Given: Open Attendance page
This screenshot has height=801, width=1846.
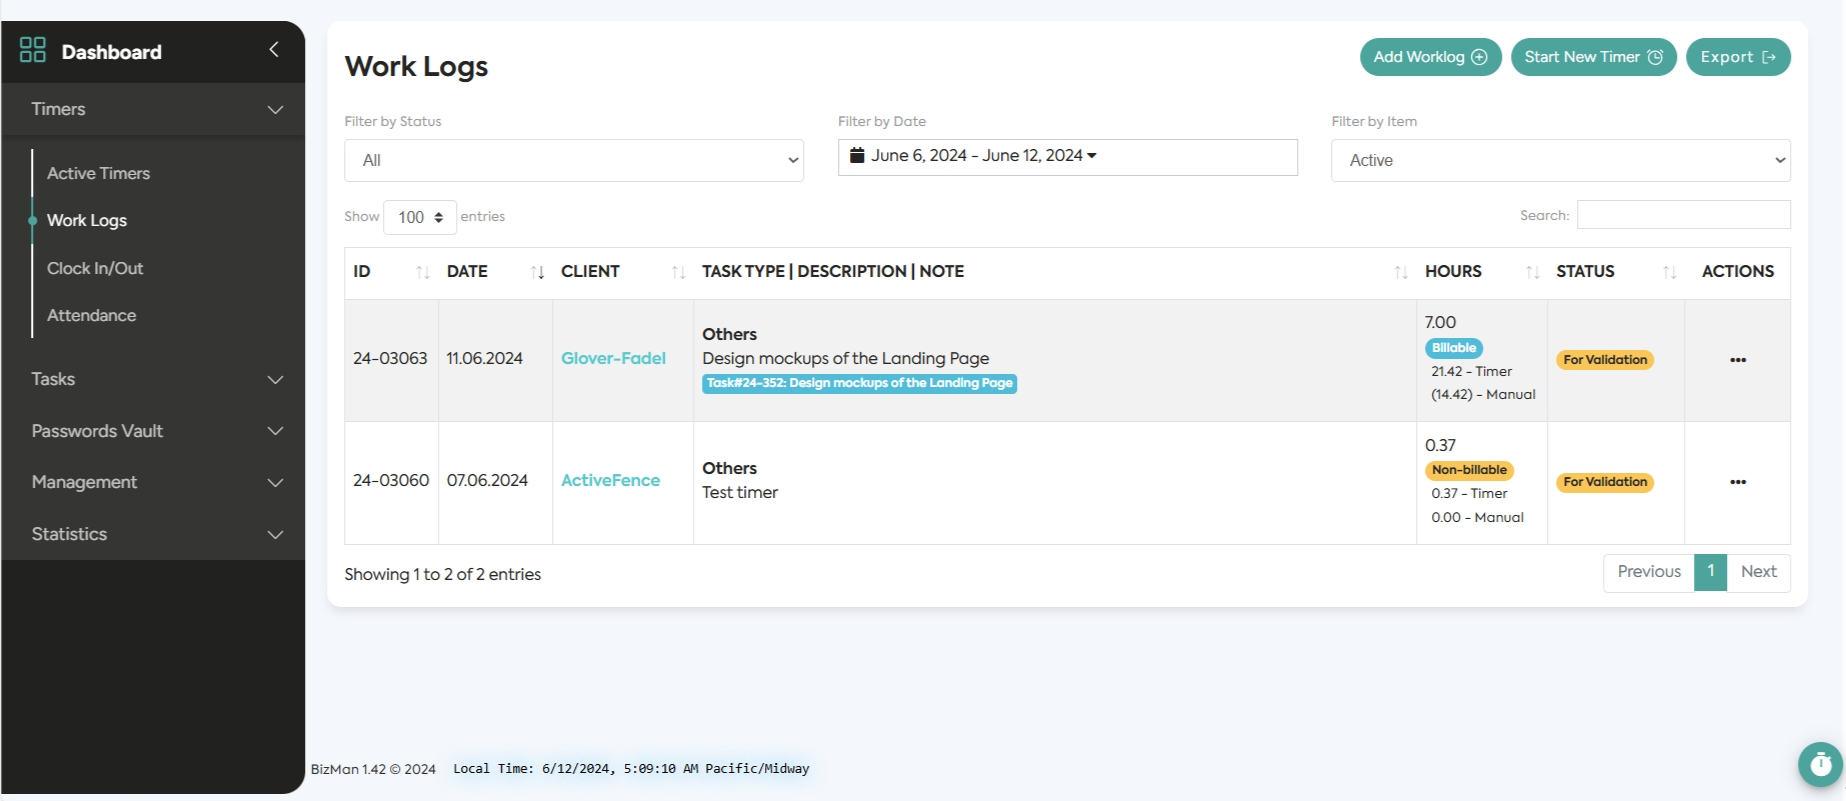Looking at the screenshot, I should [91, 315].
